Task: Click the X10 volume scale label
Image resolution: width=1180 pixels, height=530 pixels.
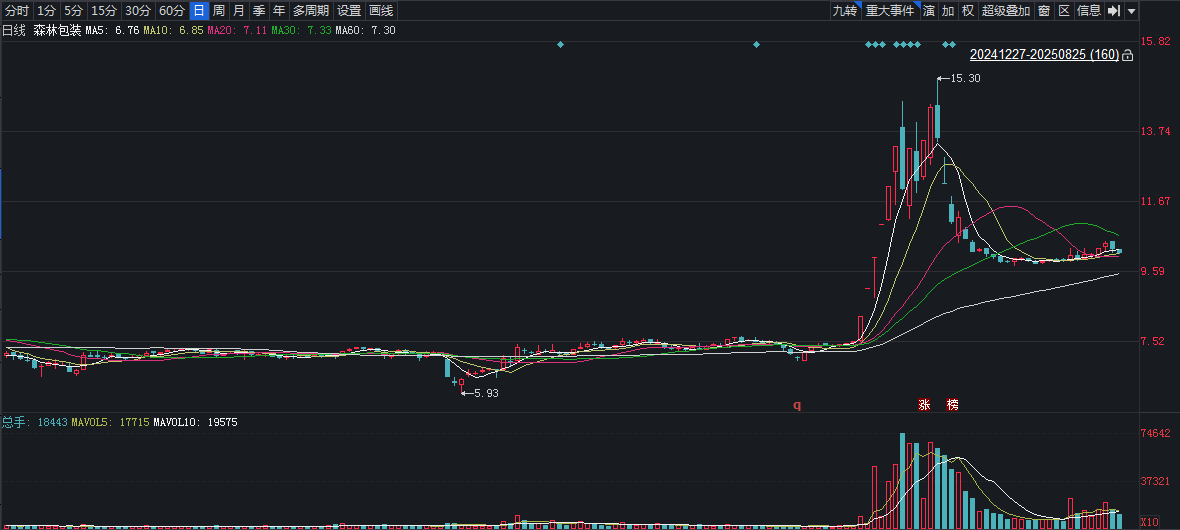Action: (x=1150, y=522)
